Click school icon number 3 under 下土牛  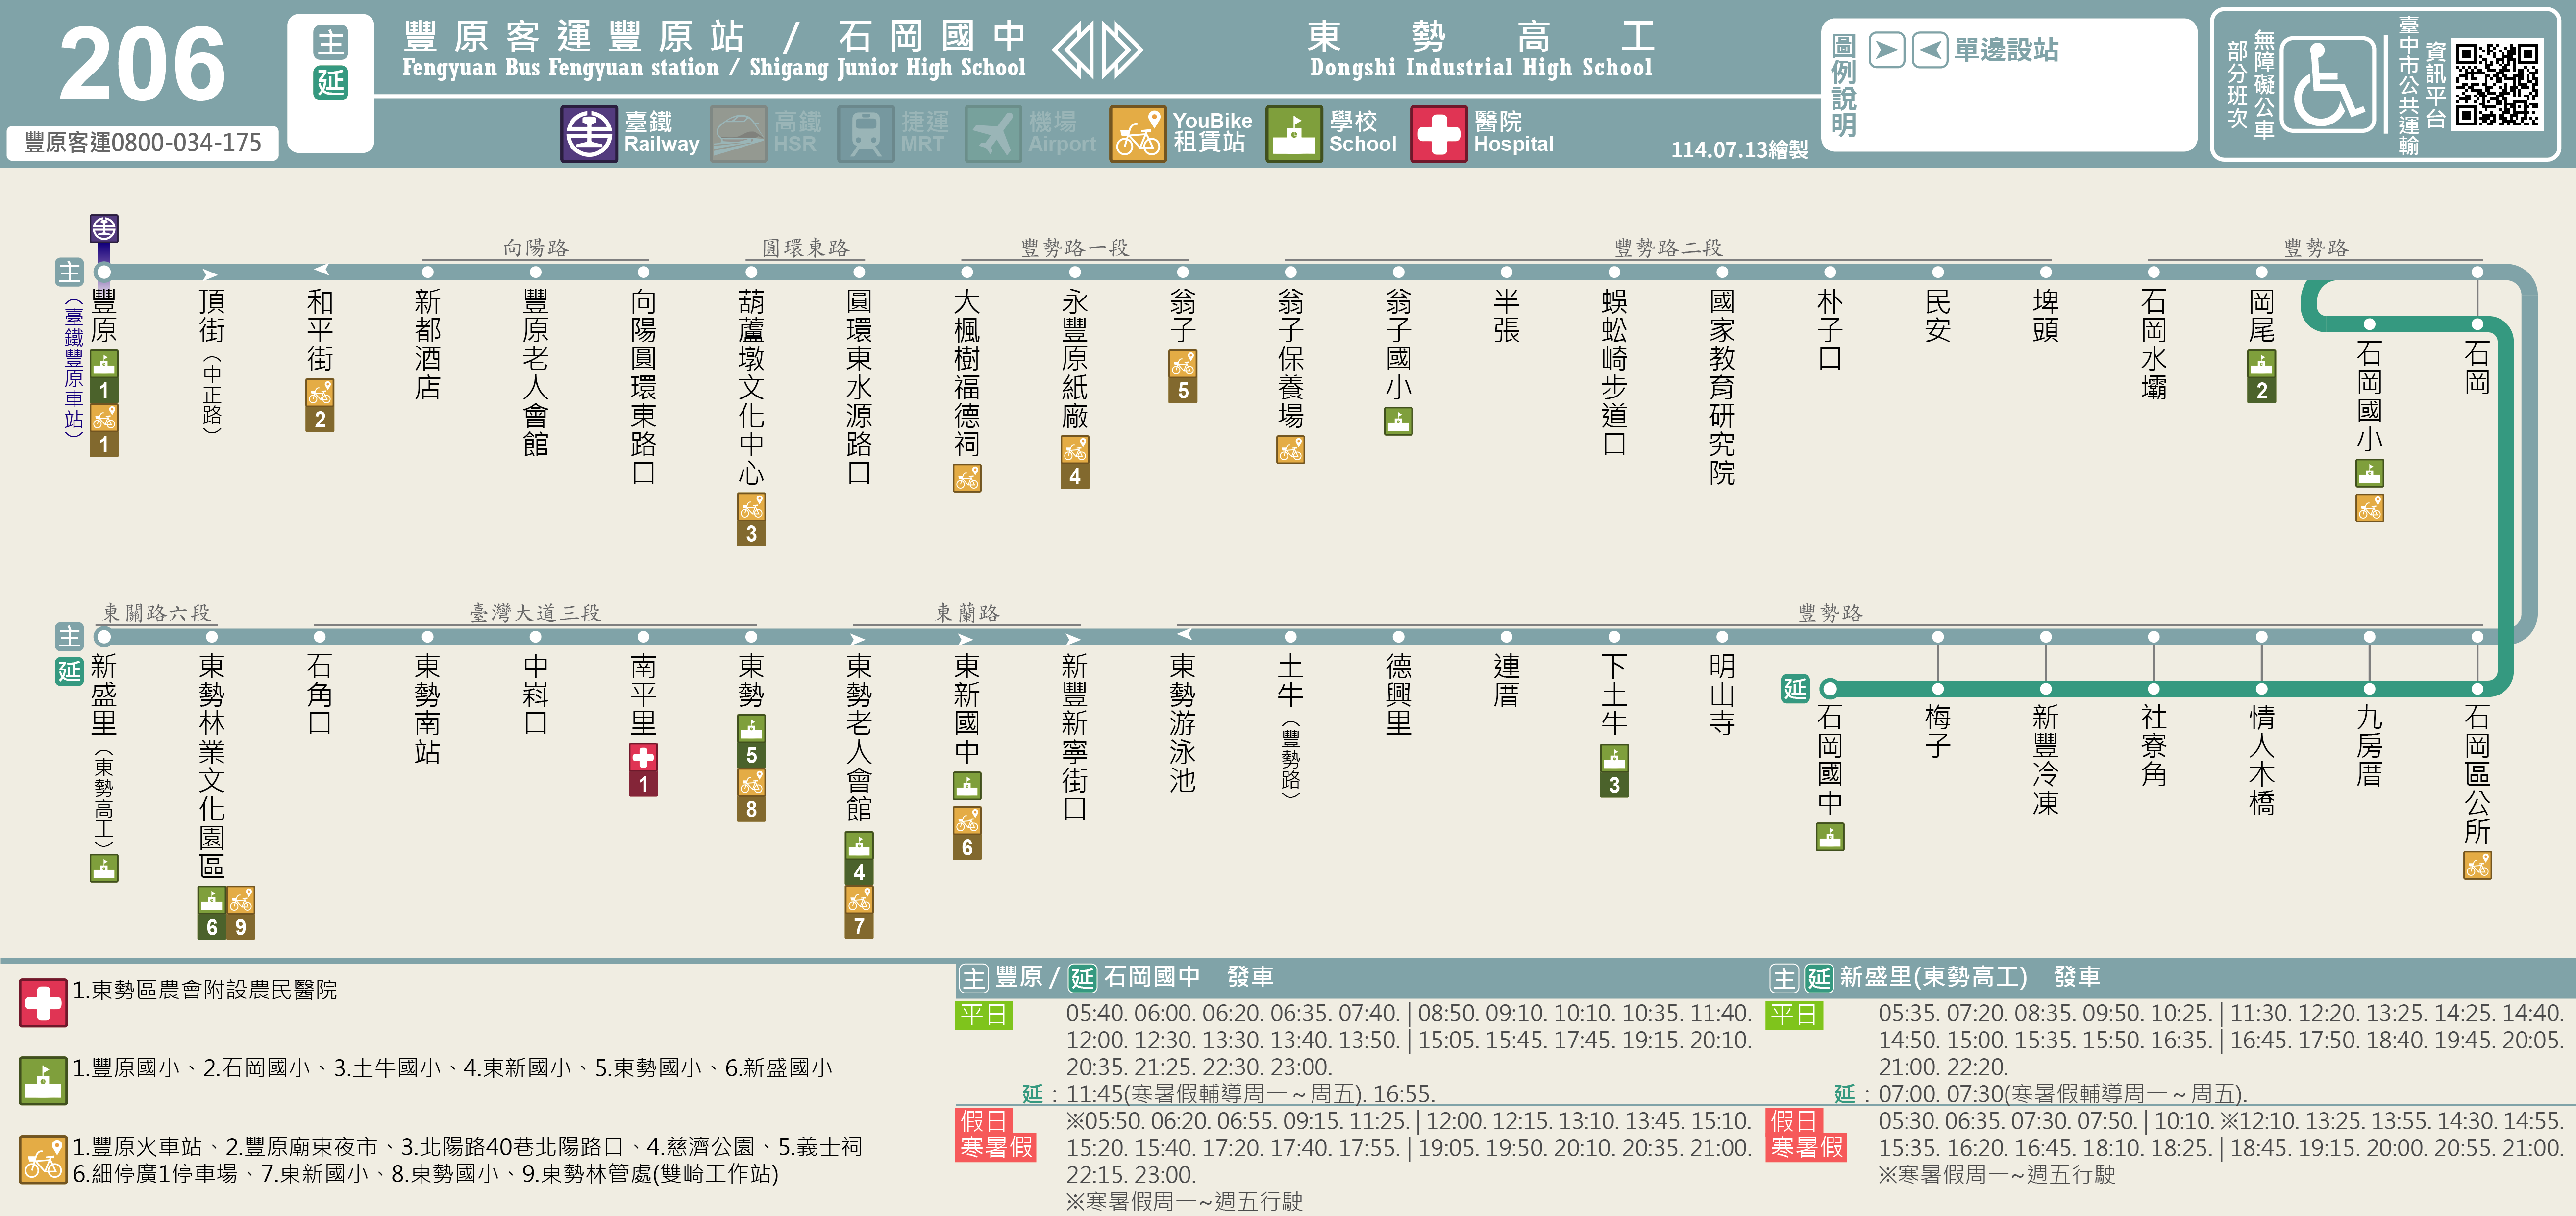[x=1614, y=770]
